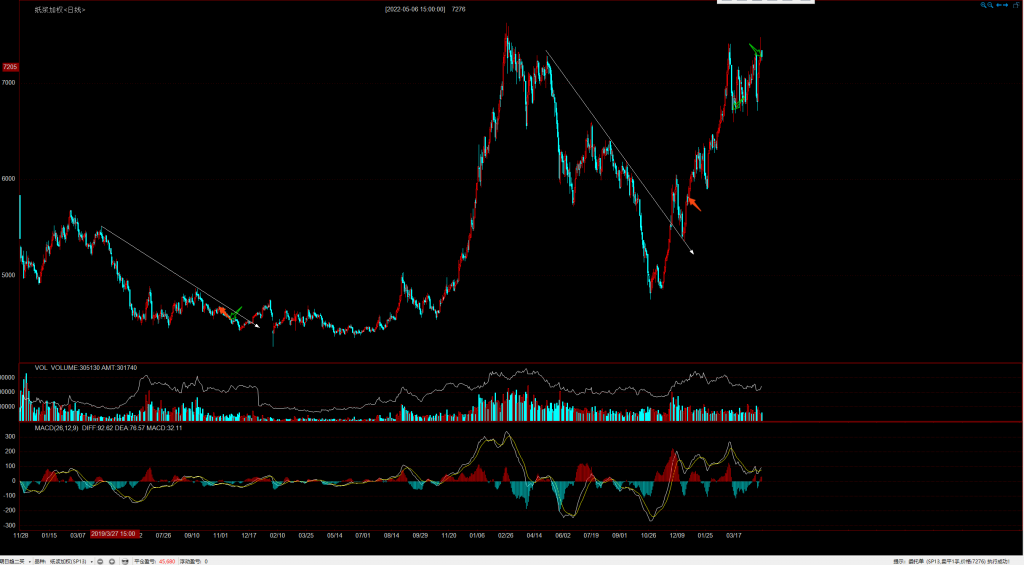Select the orange arrow annotation on the chart
Viewport: 1024px width, 565px height.
pos(692,204)
